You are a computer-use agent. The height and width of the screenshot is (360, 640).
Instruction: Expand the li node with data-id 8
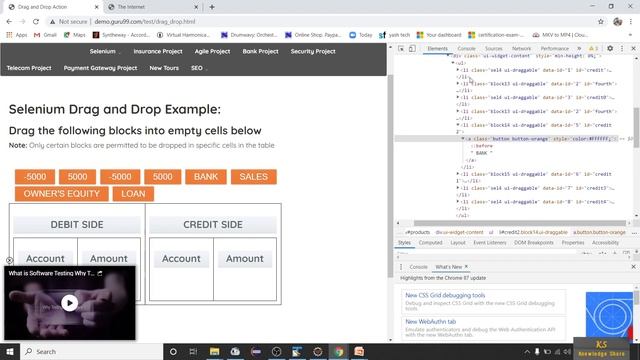click(458, 202)
